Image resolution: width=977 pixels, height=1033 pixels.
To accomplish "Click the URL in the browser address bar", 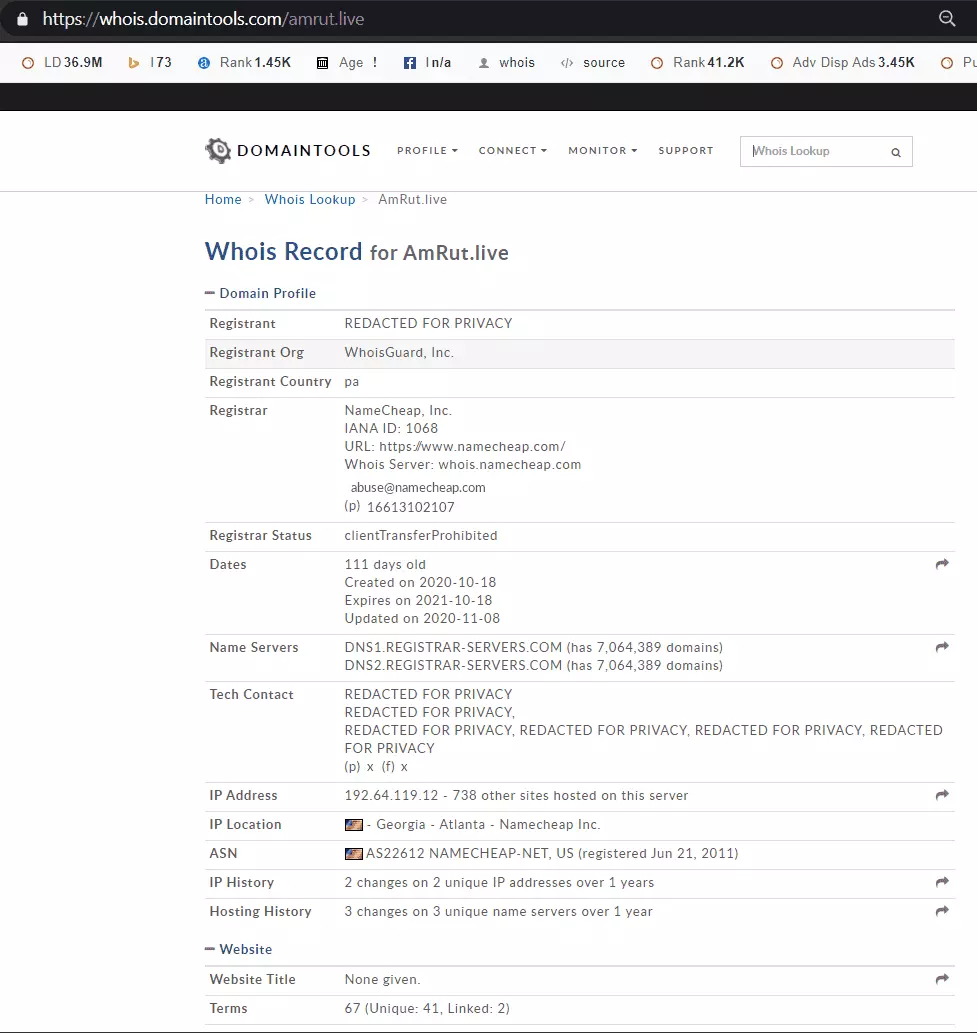I will tap(203, 18).
